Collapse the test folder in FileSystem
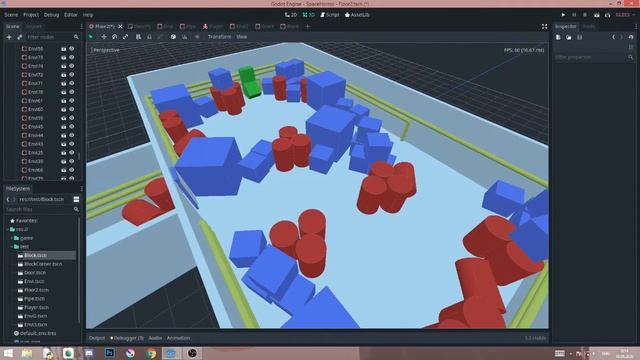 pyautogui.click(x=11, y=247)
